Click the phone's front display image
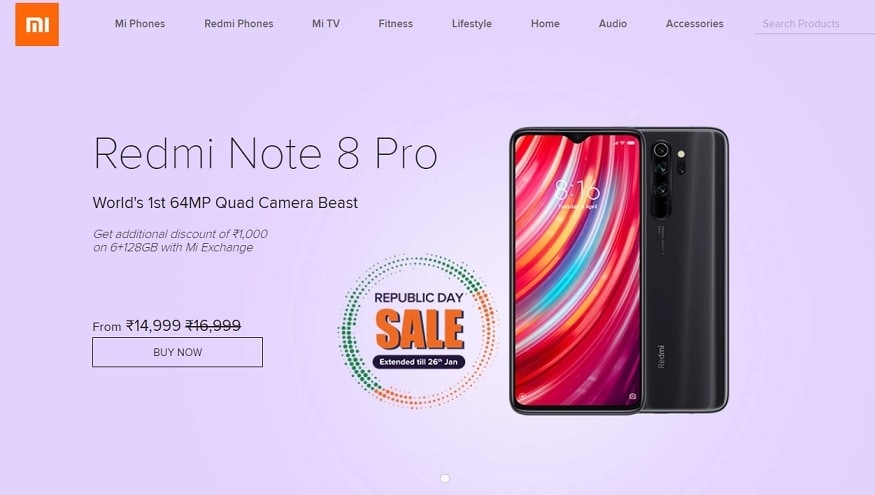 (576, 270)
